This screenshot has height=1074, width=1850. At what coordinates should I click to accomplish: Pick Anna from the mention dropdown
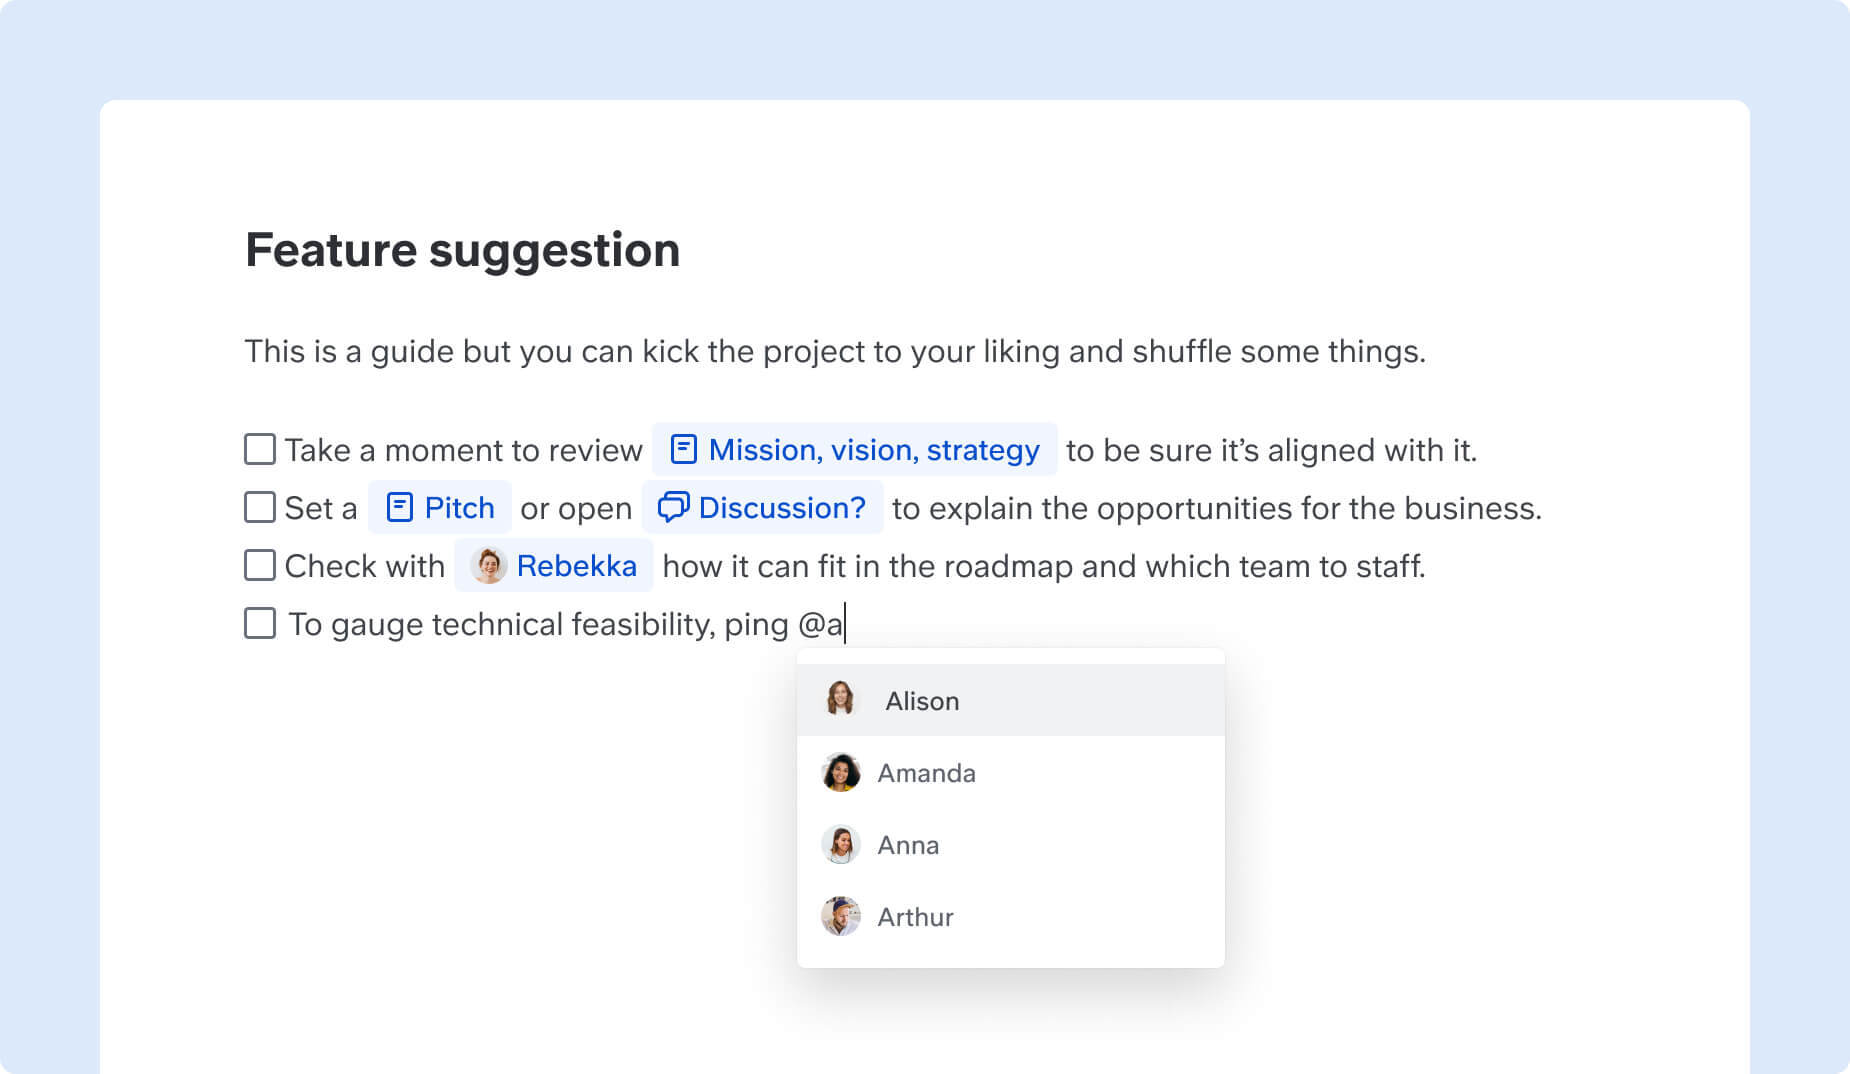[1010, 844]
